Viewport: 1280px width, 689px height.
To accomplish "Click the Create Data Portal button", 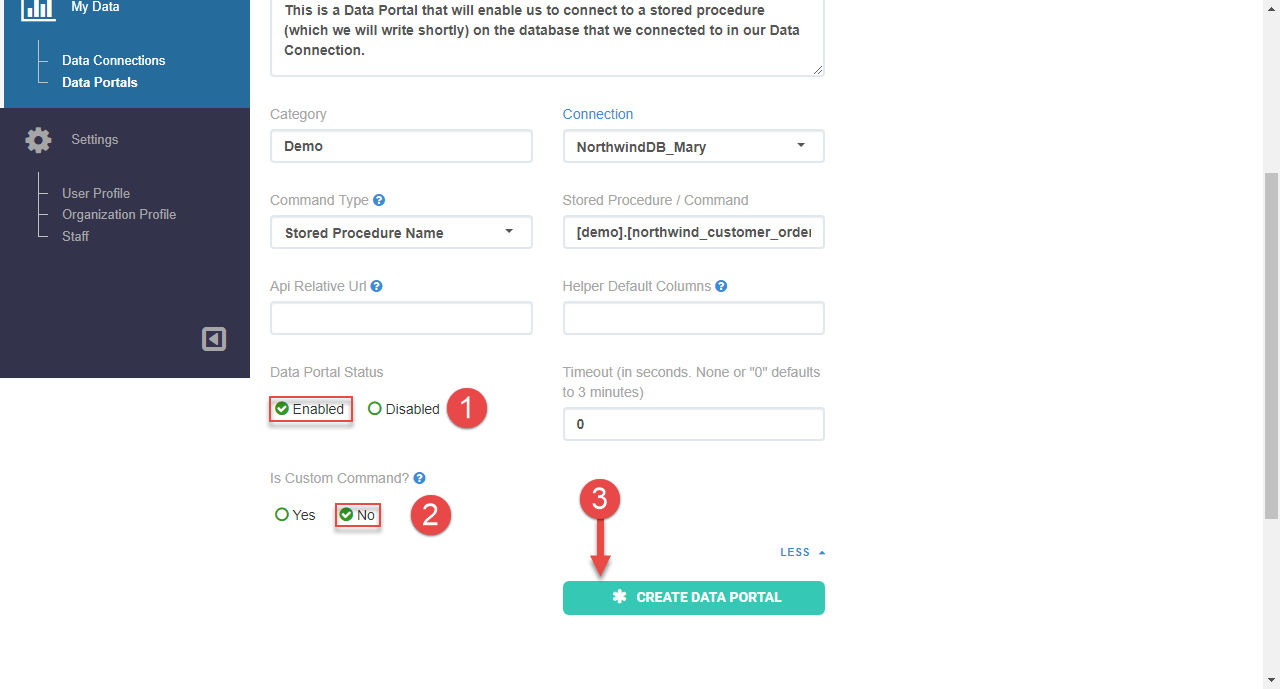I will point(694,598).
